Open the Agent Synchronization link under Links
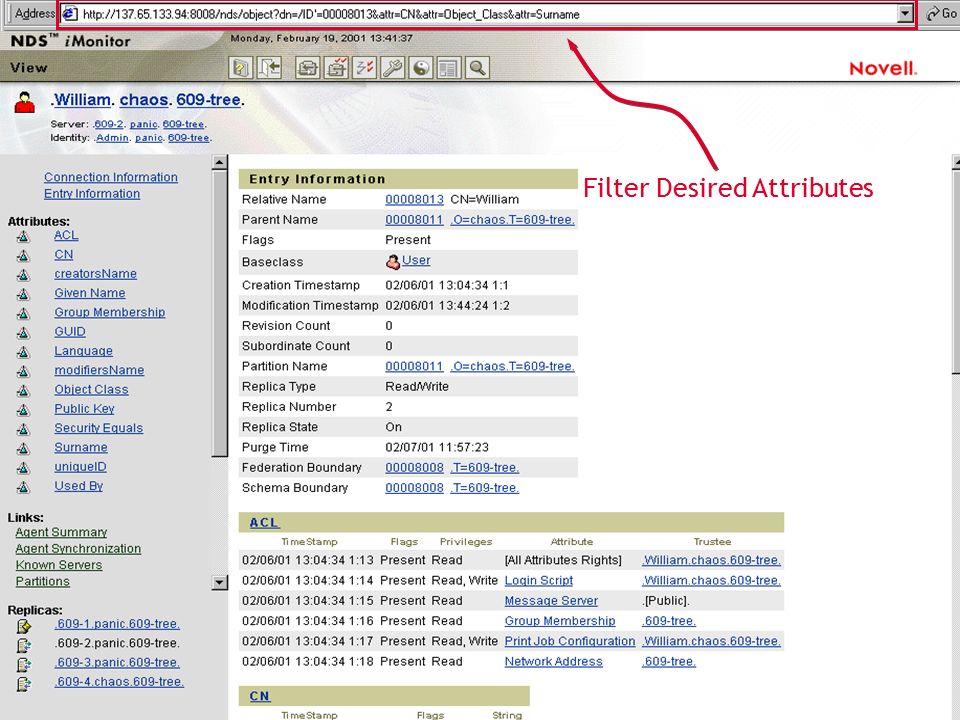960x720 pixels. [78, 549]
